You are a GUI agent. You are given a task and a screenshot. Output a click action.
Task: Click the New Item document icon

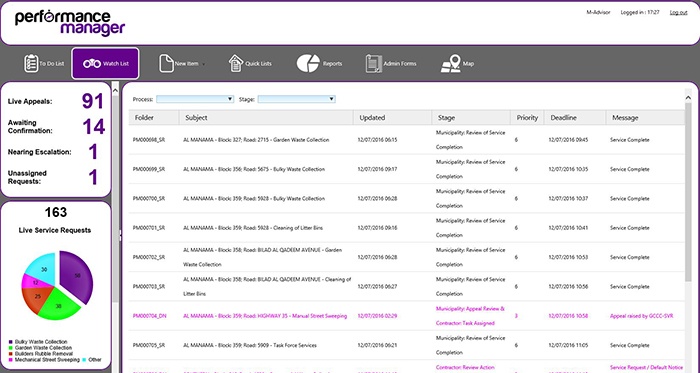(166, 63)
